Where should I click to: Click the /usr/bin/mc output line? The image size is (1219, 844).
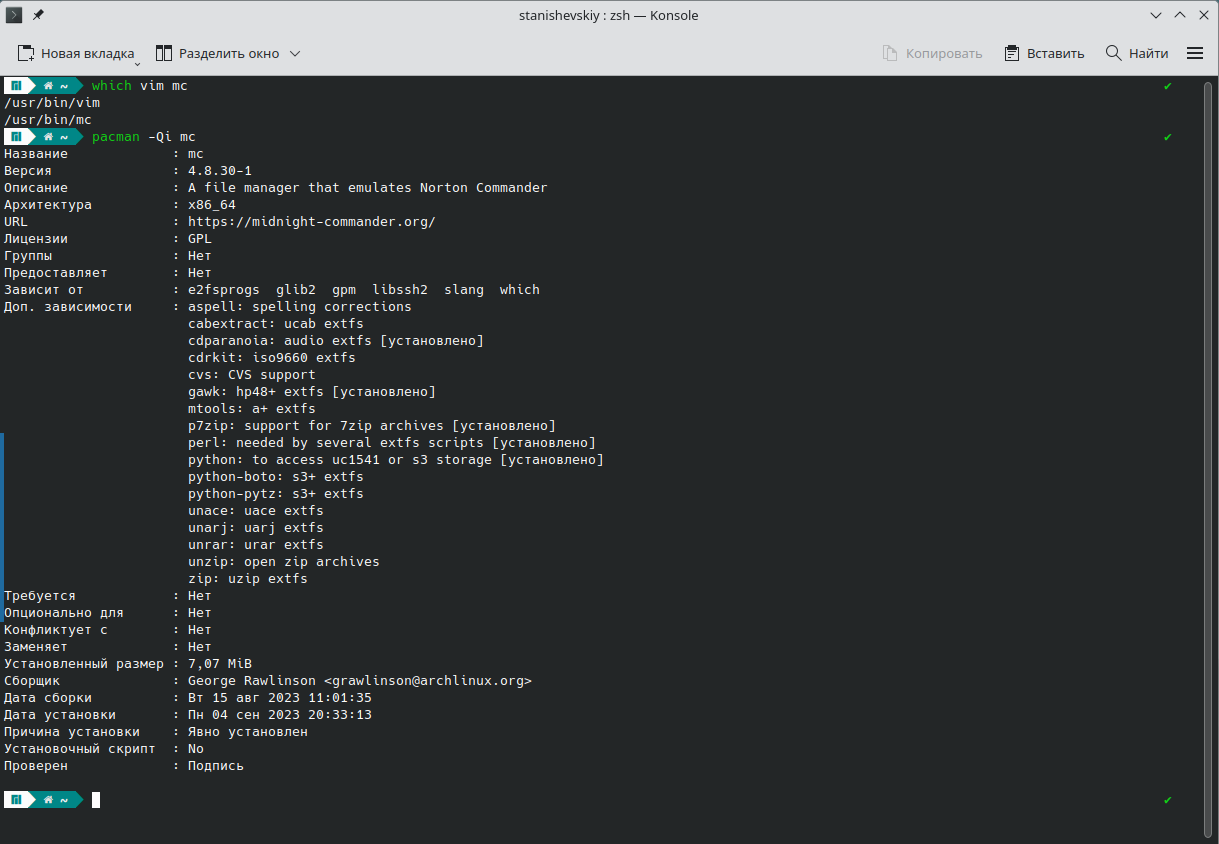[48, 120]
